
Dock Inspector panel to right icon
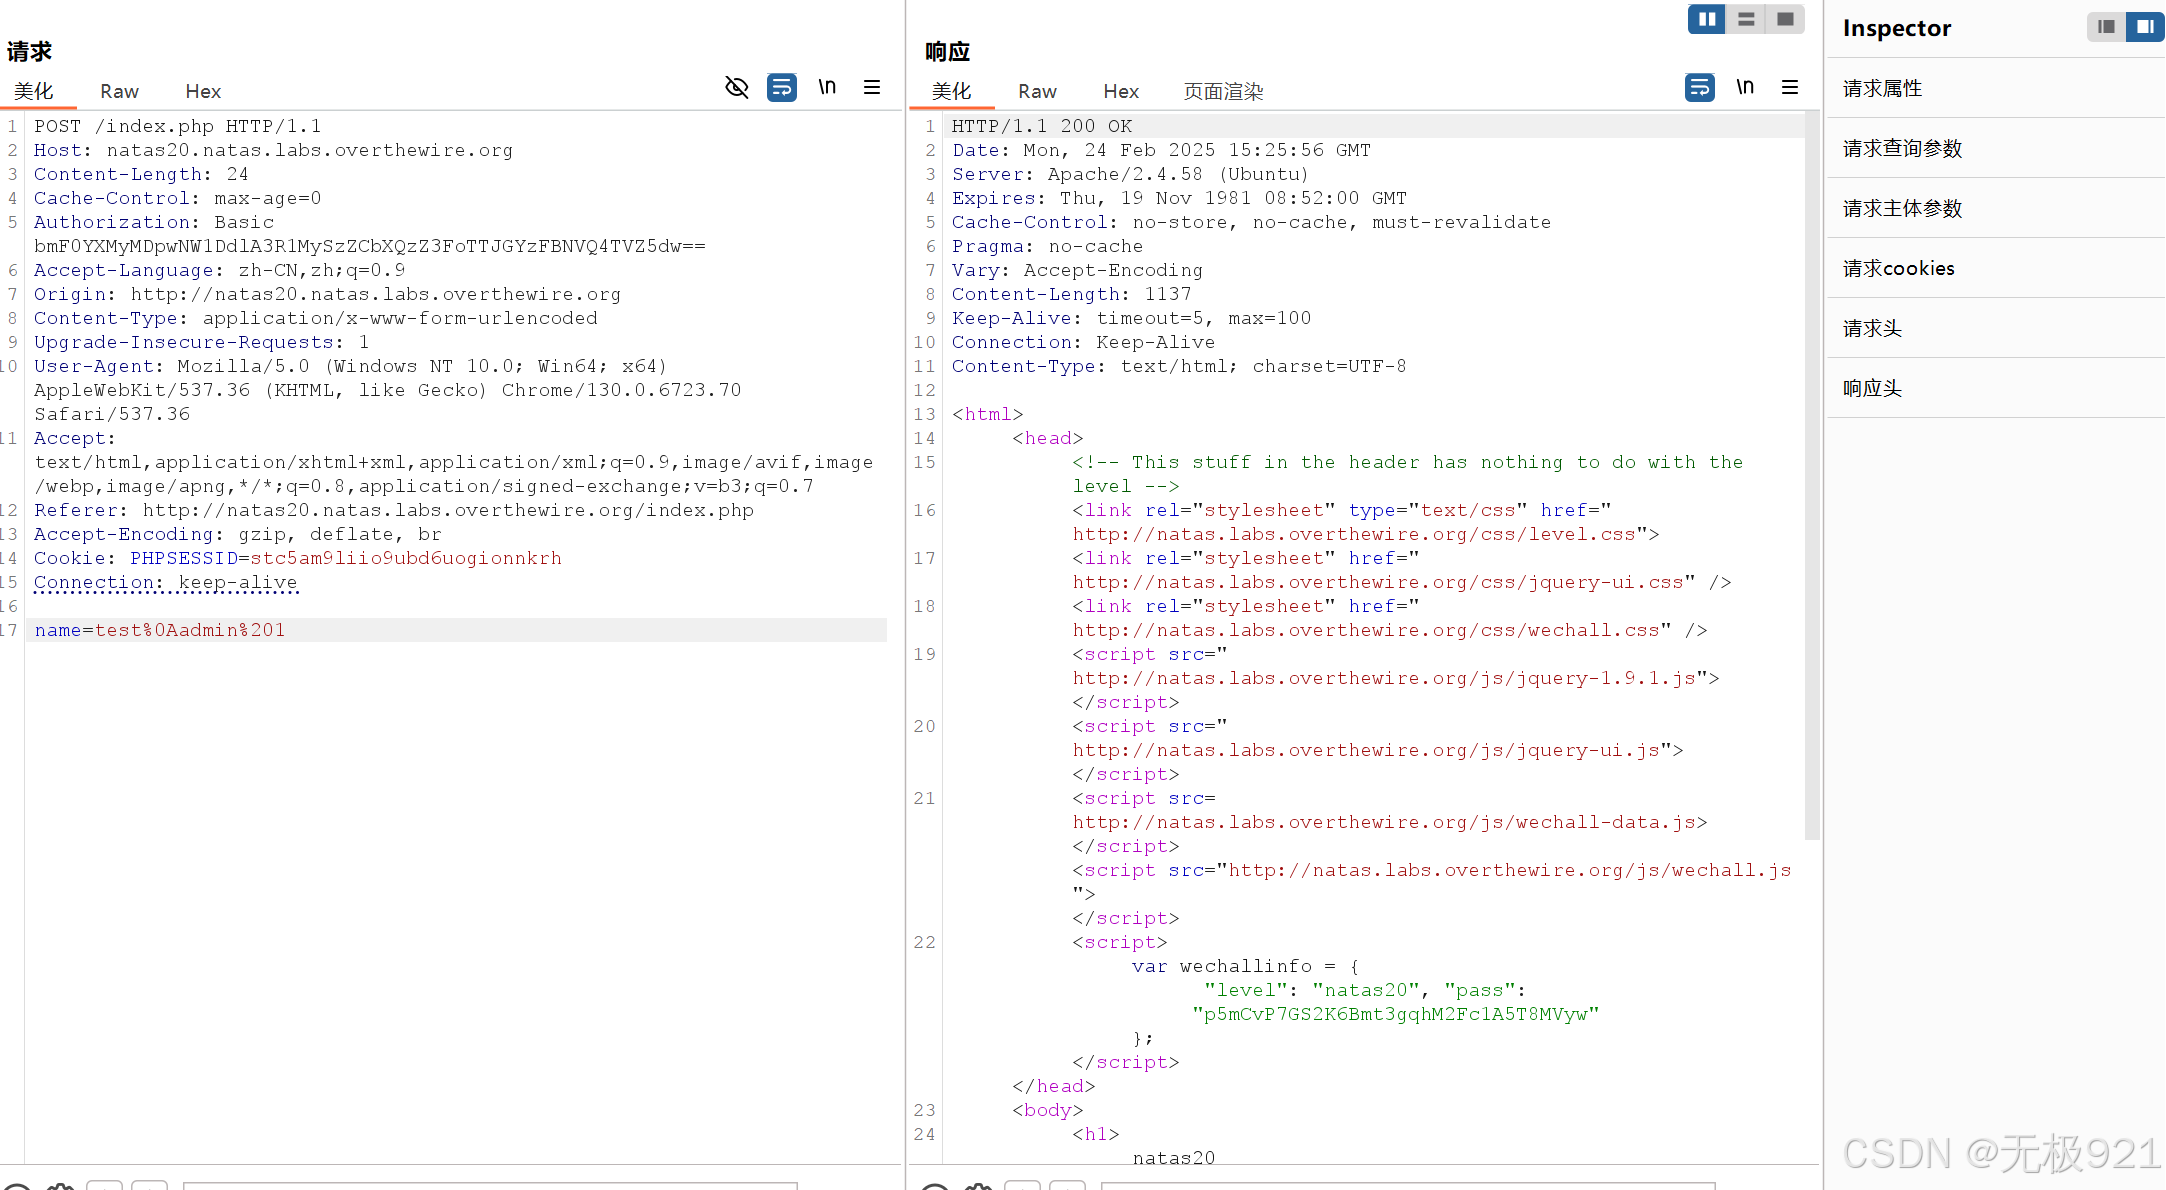tap(2145, 27)
